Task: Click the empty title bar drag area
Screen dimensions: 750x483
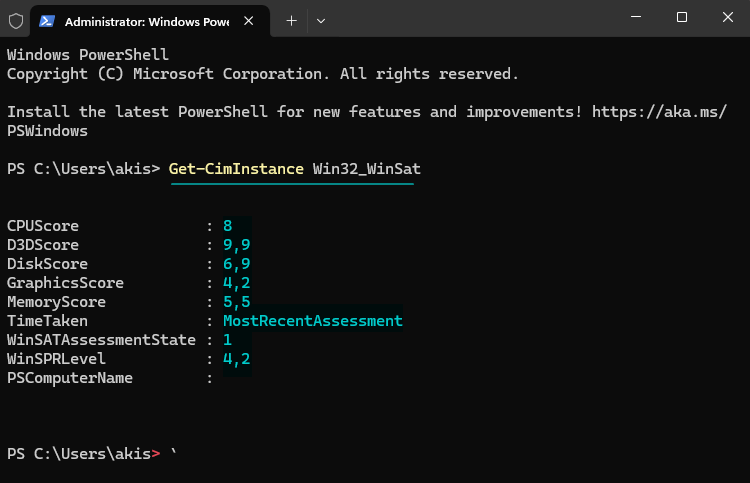Action: click(x=474, y=18)
